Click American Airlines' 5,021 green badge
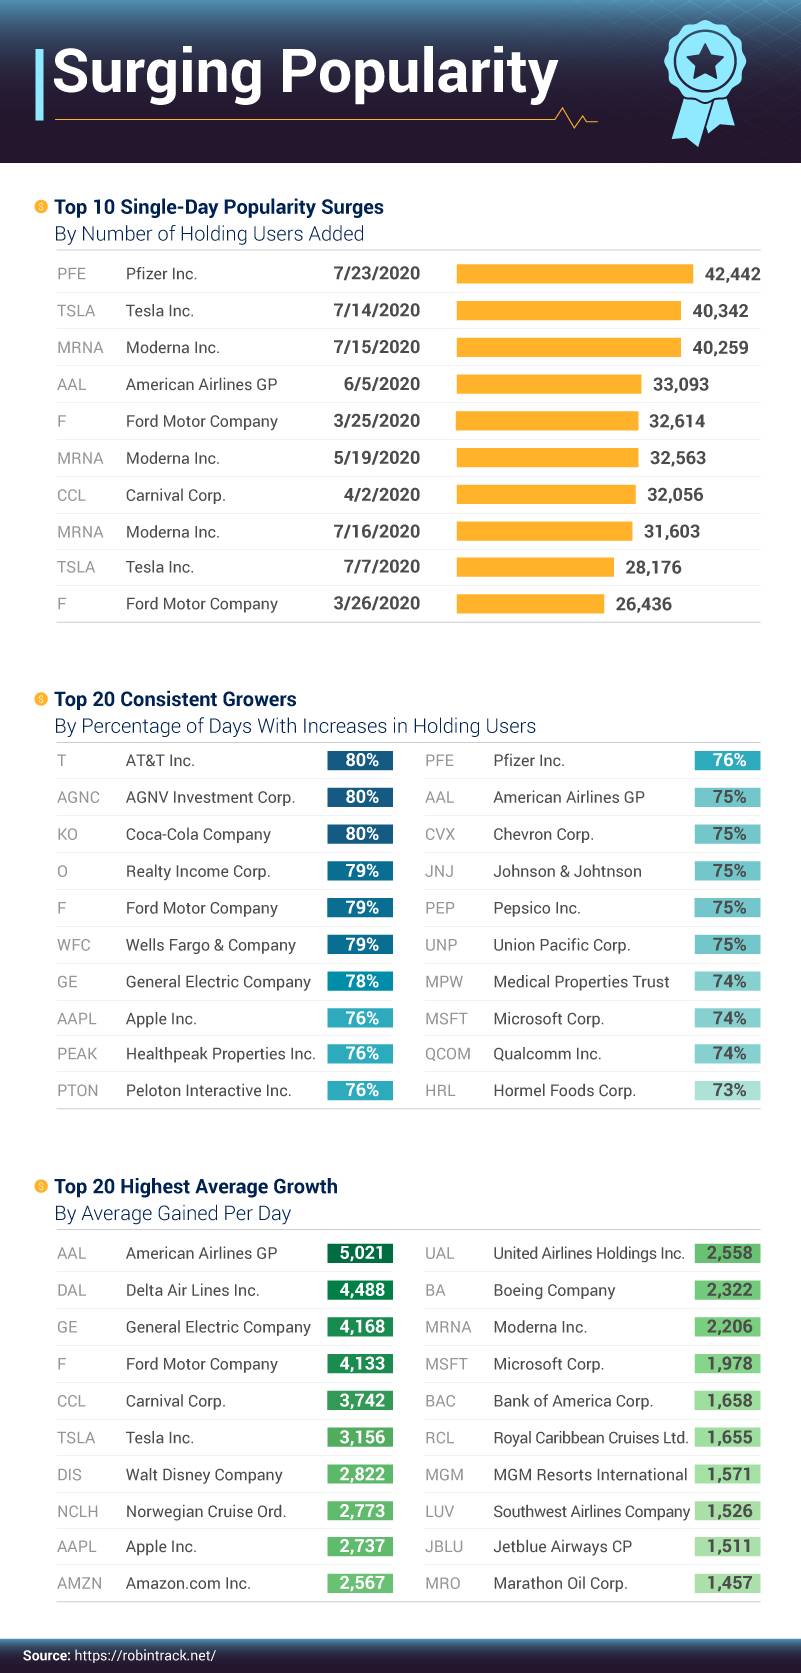This screenshot has width=801, height=1673. click(x=360, y=1253)
